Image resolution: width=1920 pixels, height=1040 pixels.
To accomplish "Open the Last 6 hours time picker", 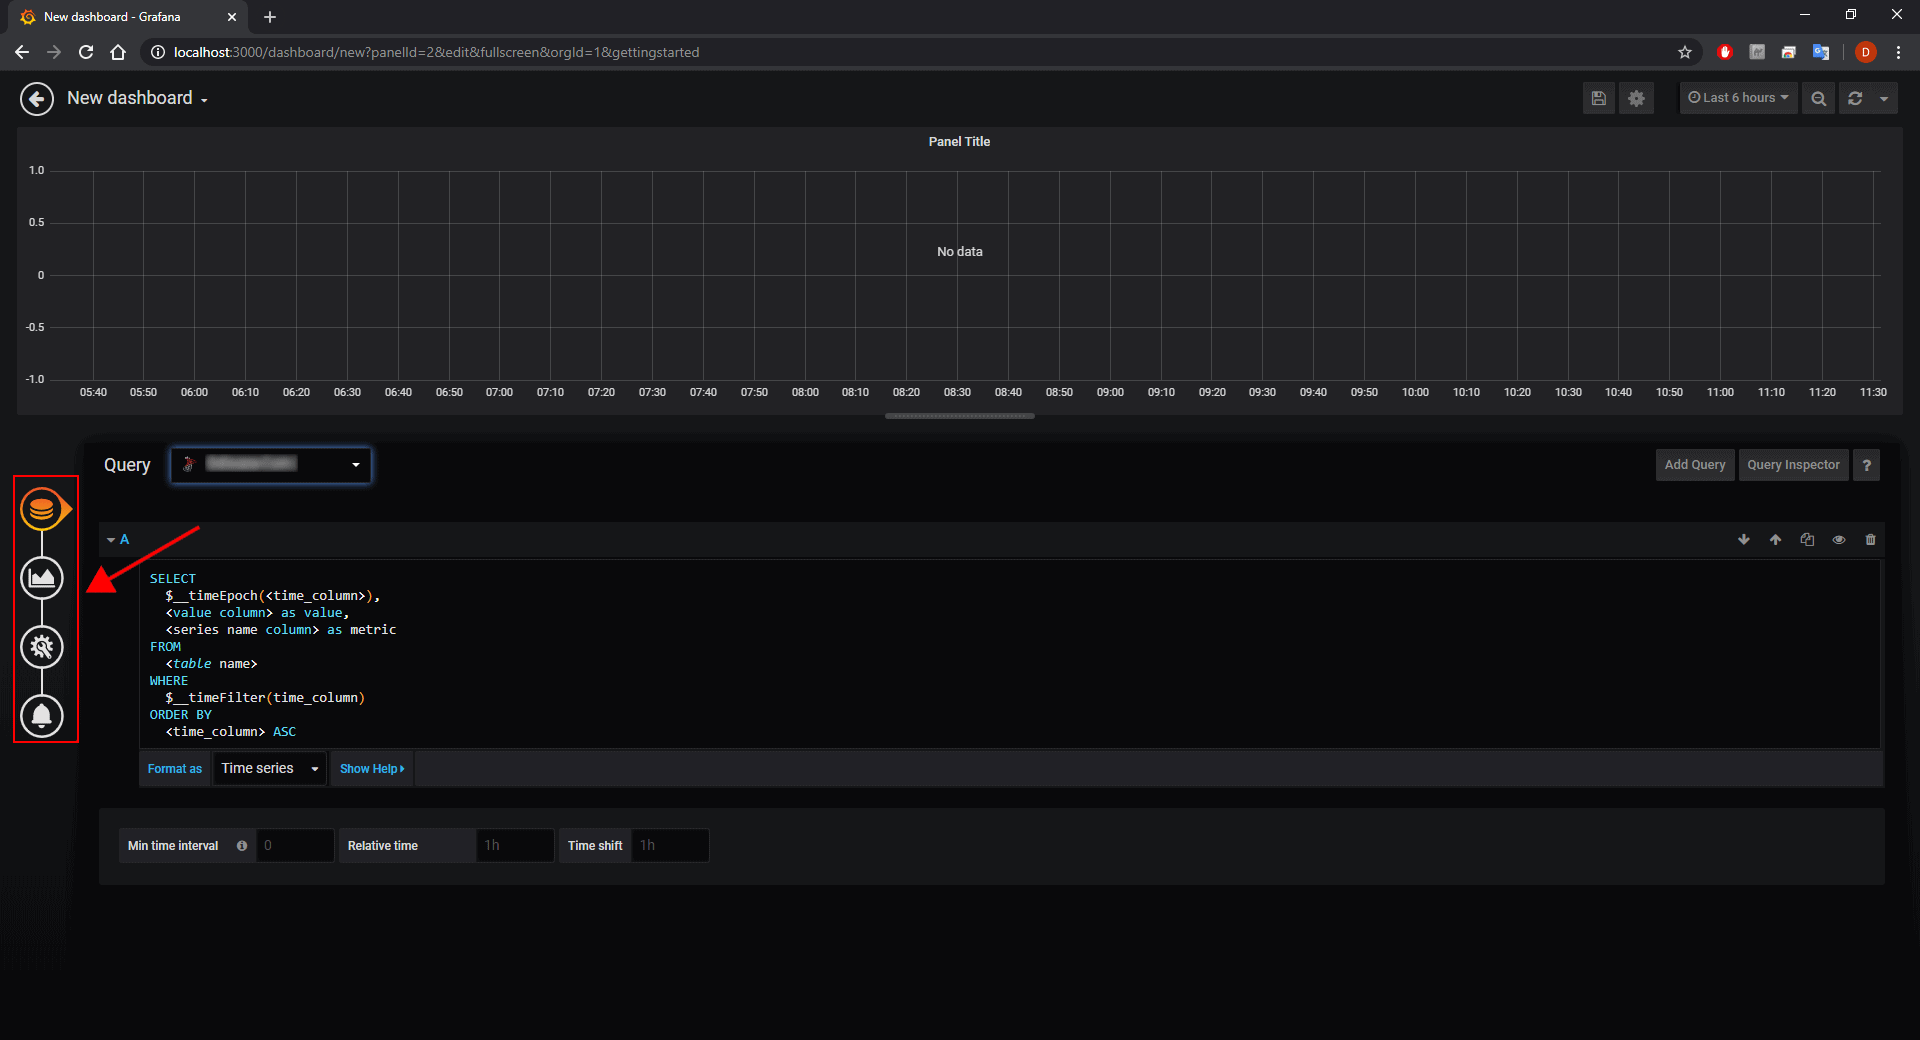I will click(x=1738, y=98).
